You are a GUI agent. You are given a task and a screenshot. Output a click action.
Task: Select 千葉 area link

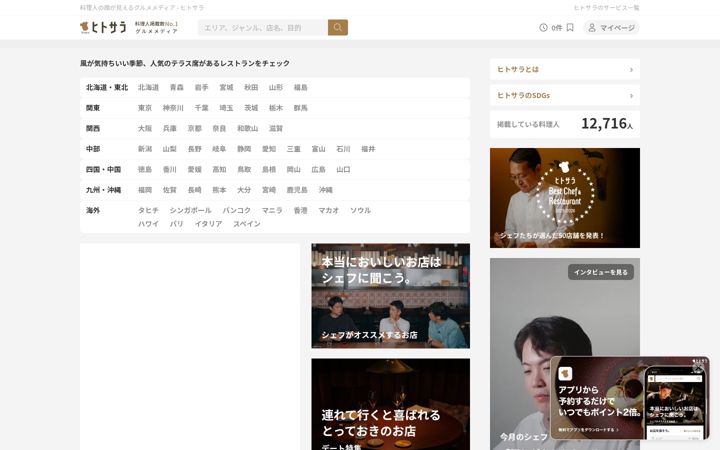(x=201, y=108)
